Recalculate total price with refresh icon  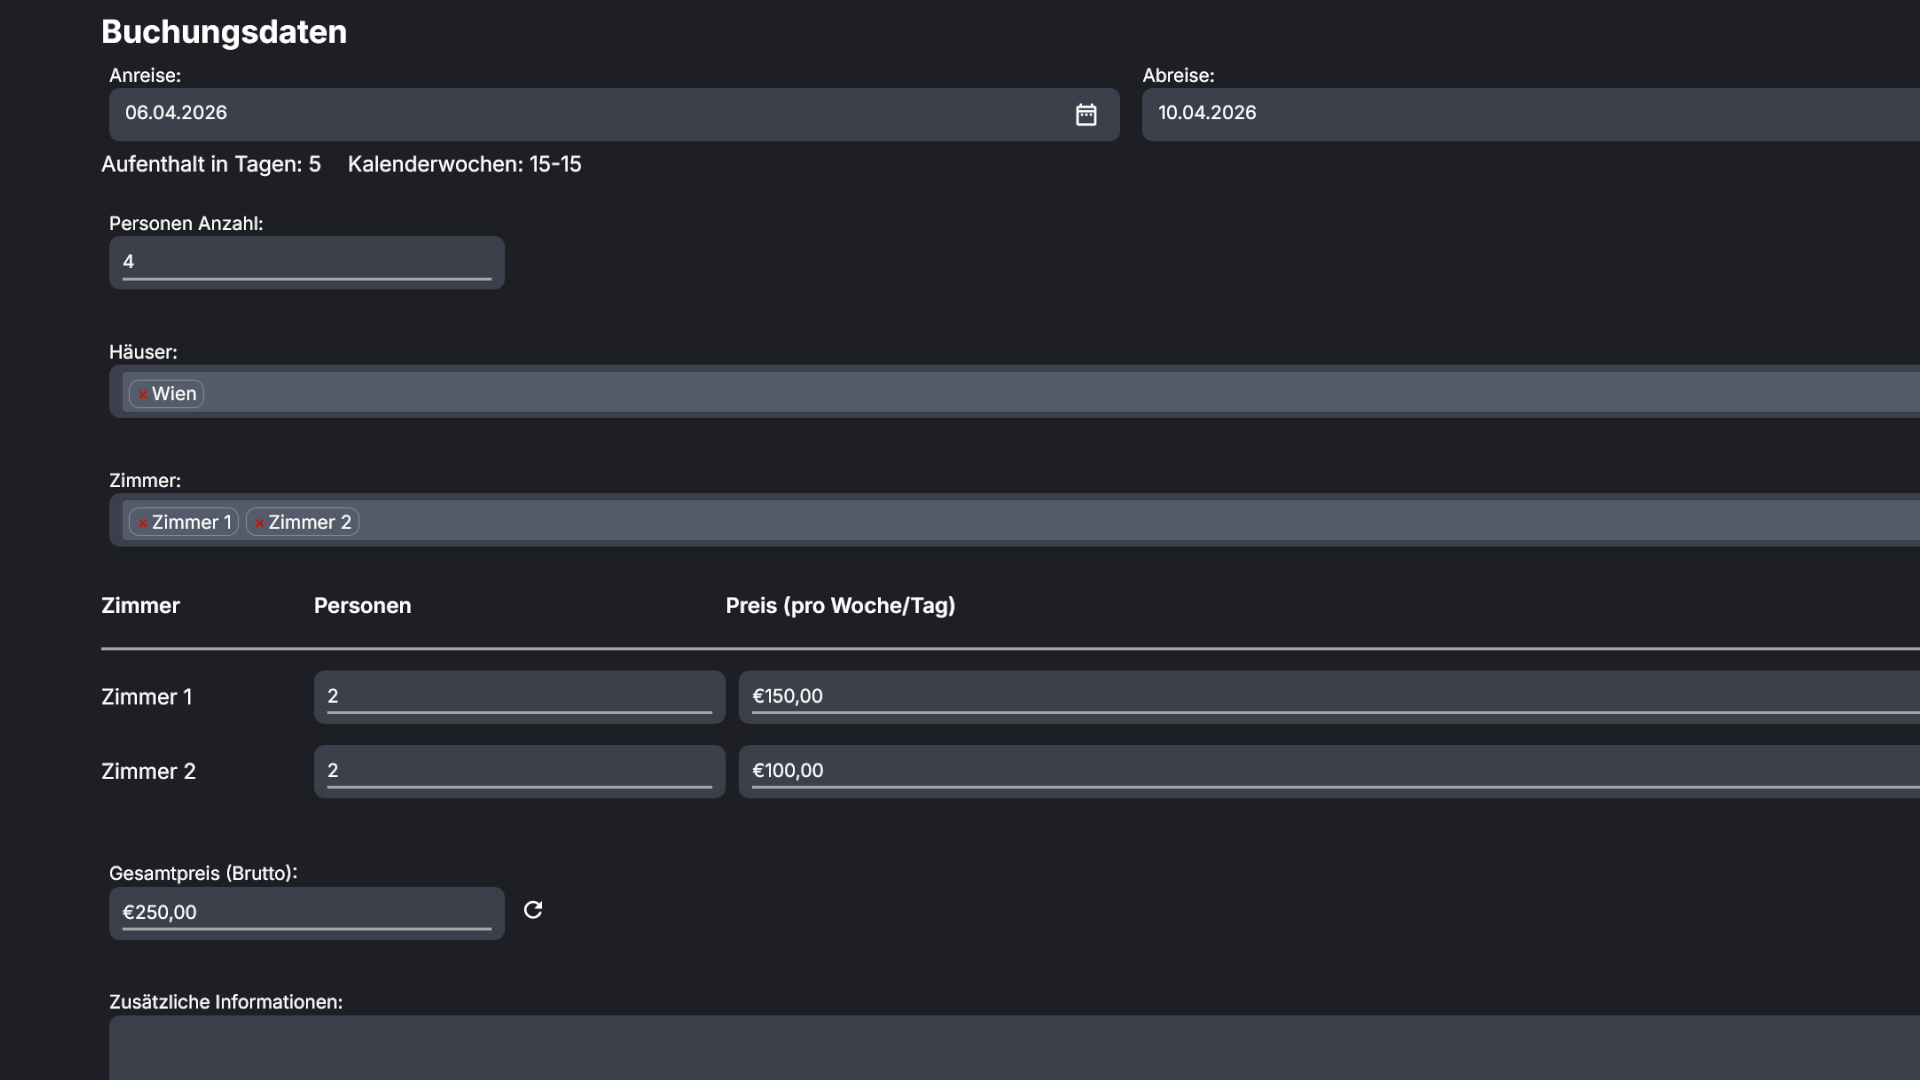coord(533,910)
